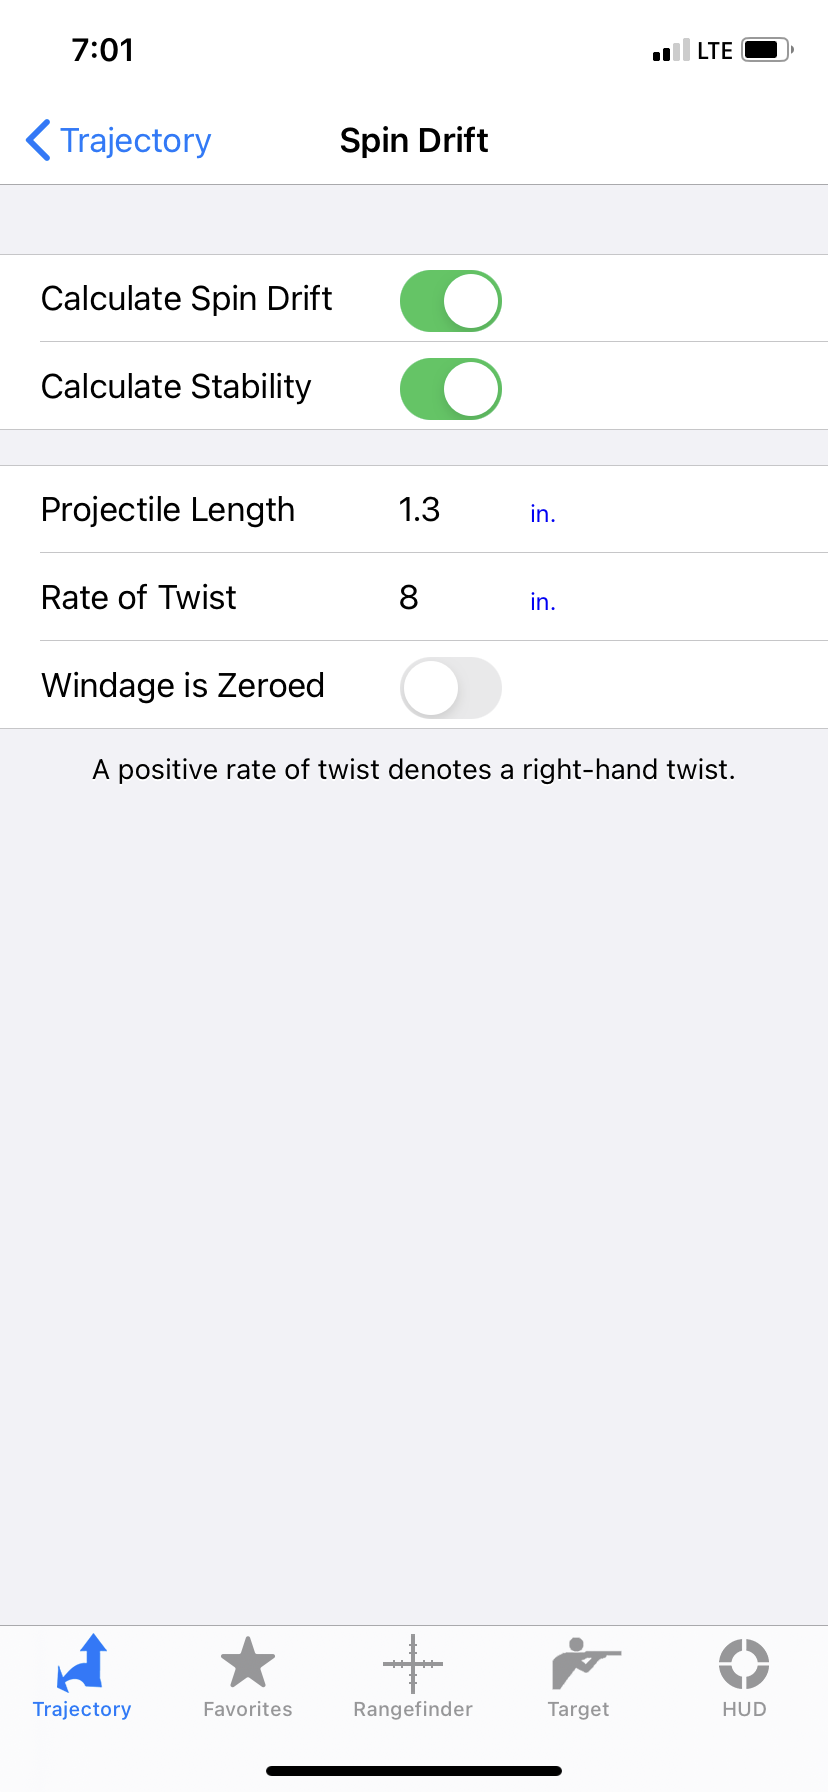Change Rate of Twist unit "in."
This screenshot has height=1792, width=828.
point(543,602)
